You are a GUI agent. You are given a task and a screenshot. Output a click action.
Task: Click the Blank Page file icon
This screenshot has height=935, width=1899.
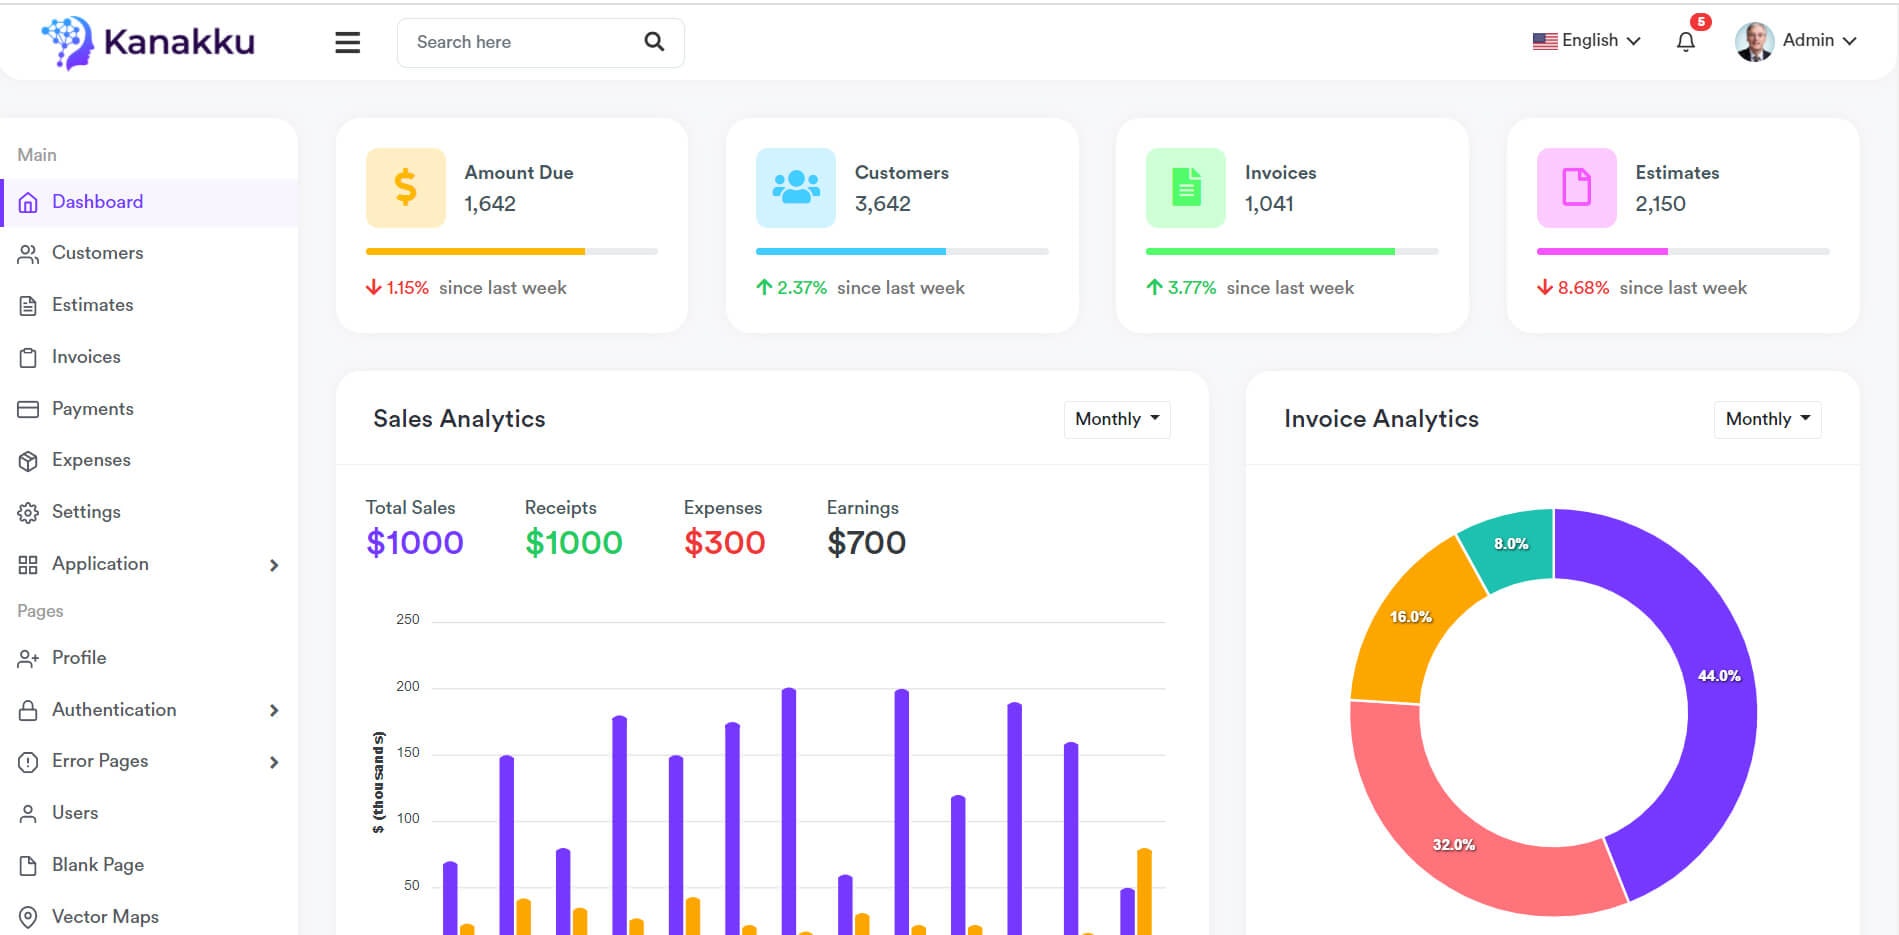[28, 866]
